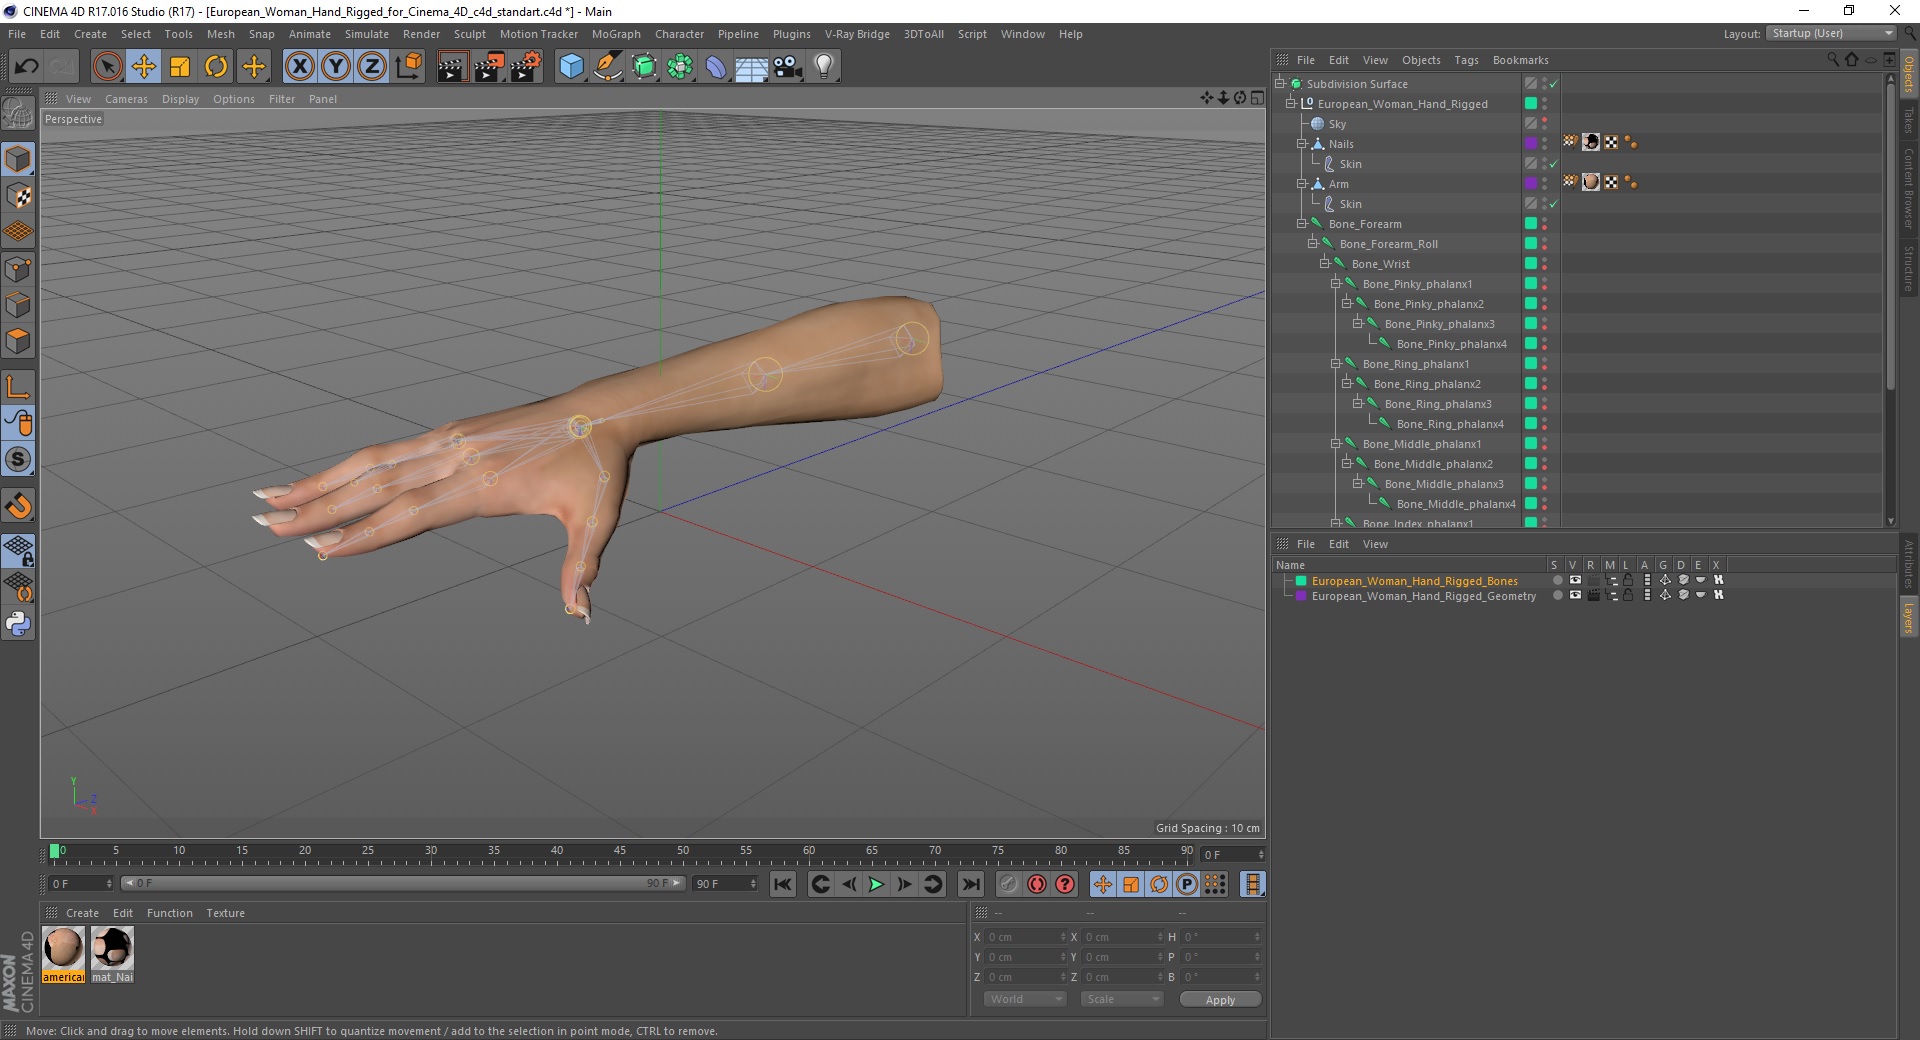Open Edit Render Settings icon
Image resolution: width=1920 pixels, height=1040 pixels.
(526, 67)
